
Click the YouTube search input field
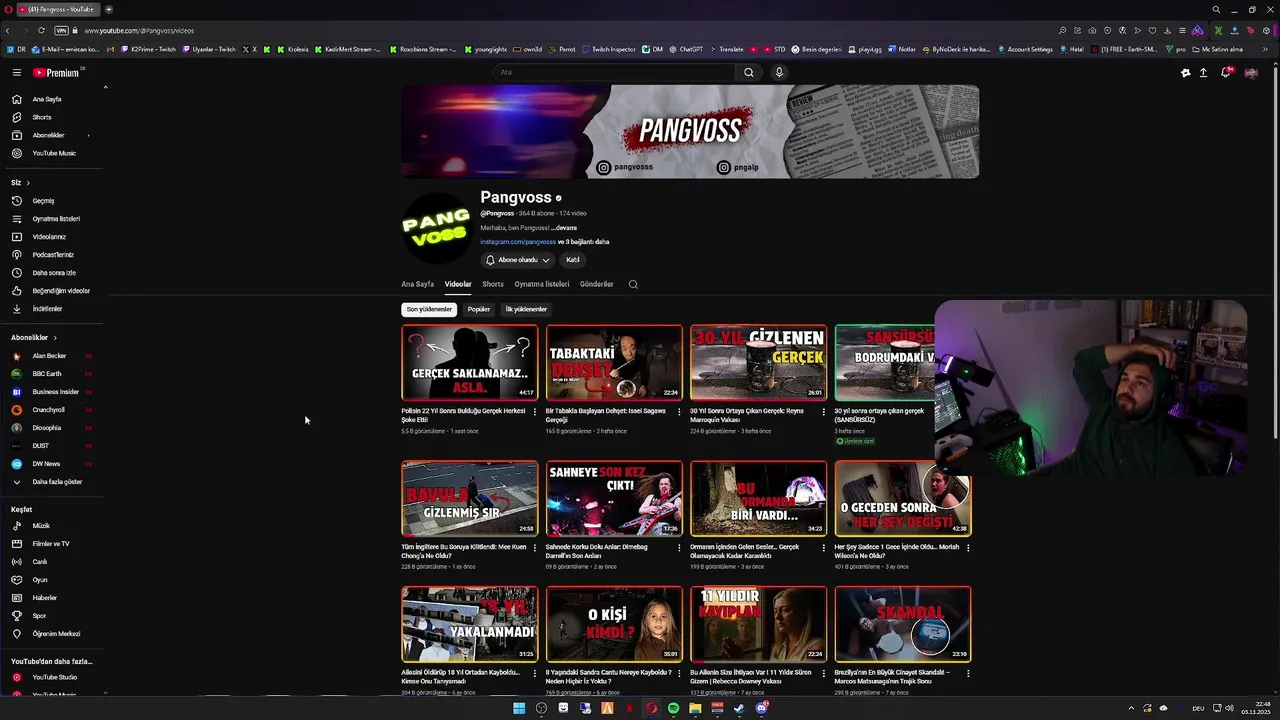(615, 72)
